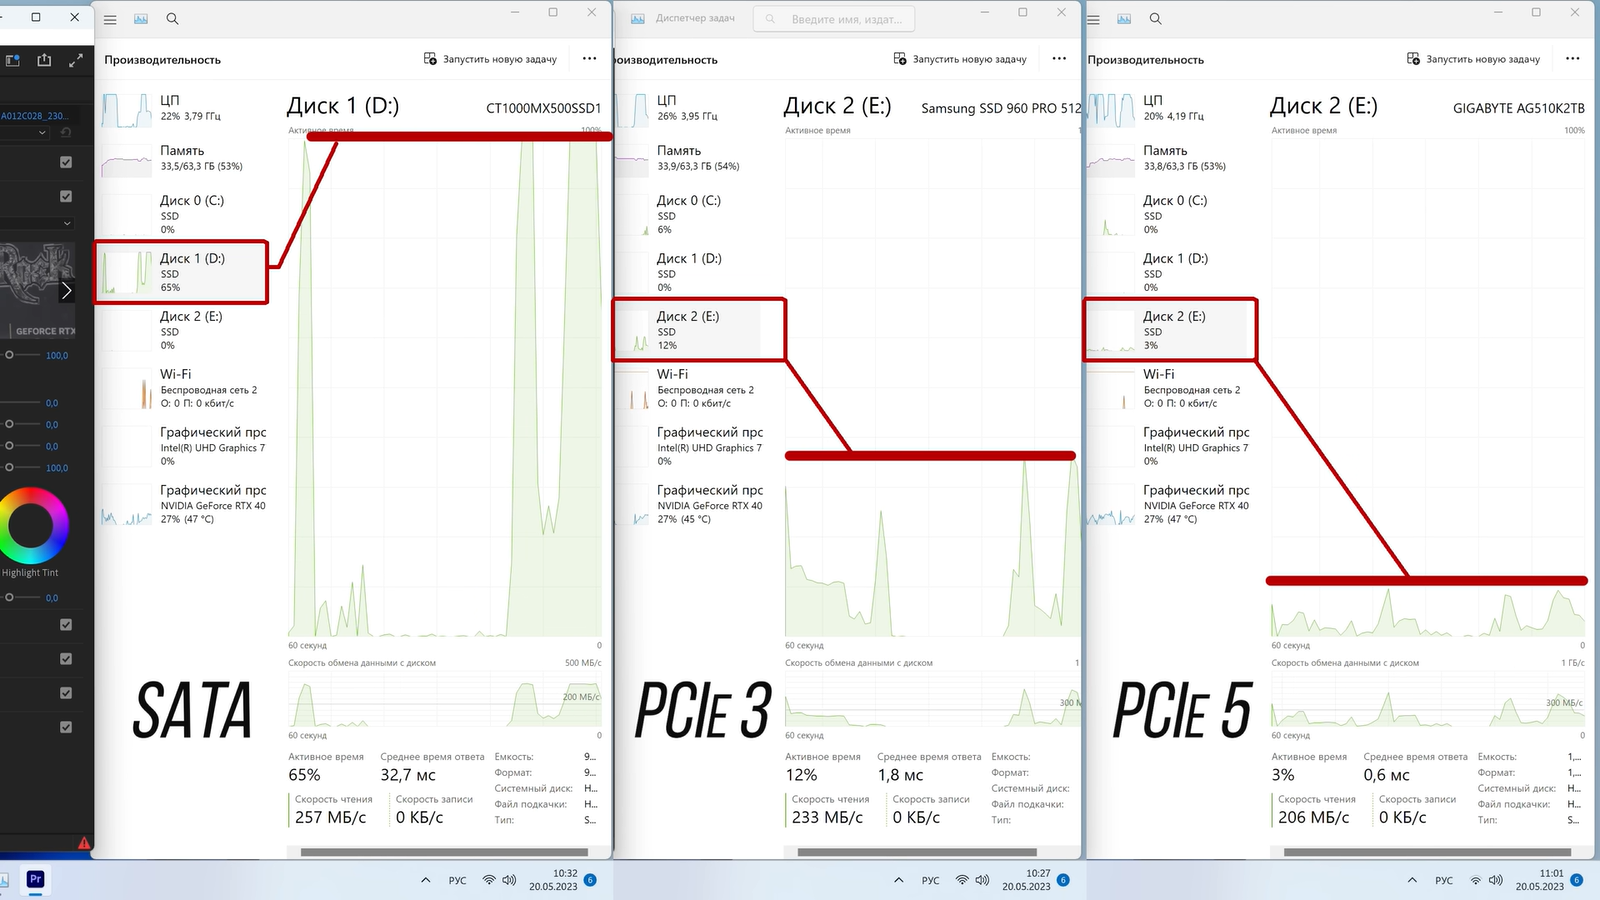Viewport: 1600px width, 900px height.
Task: Open three-dot more menu in Samsung SSD window
Action: pos(1059,59)
